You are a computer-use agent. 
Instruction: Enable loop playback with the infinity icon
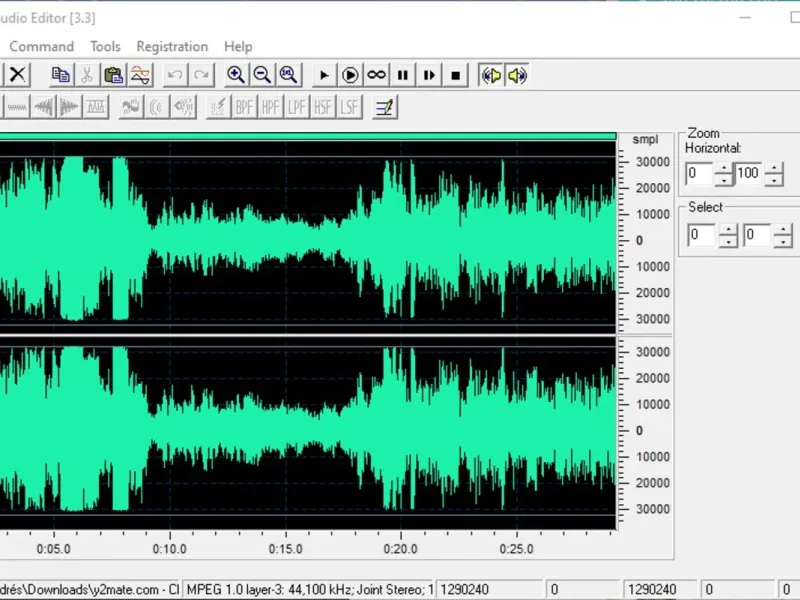click(376, 75)
